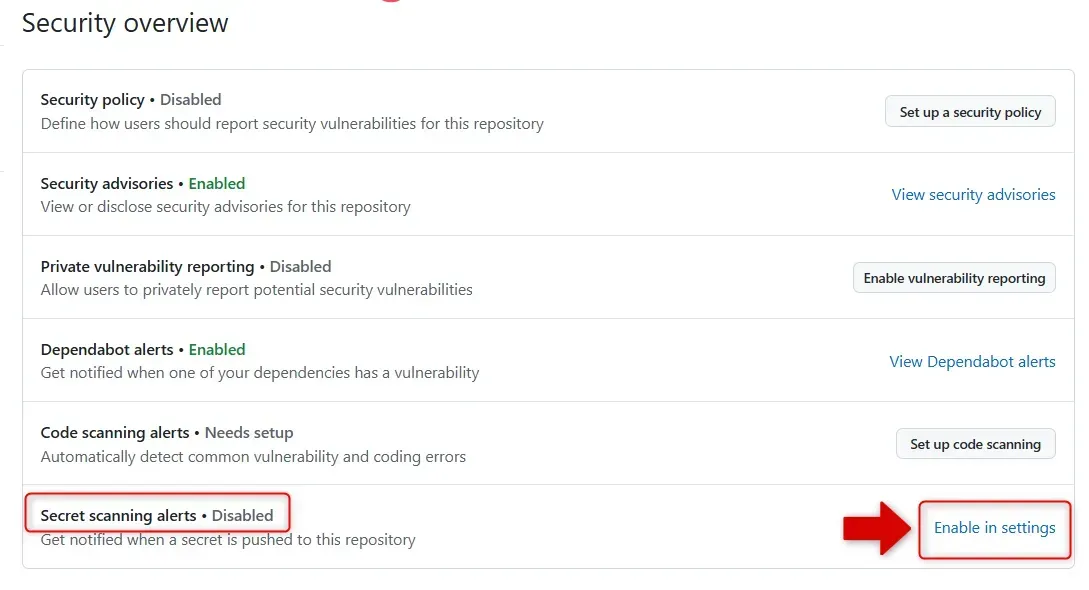Click Enabled status next to Security advisories
Viewport: 1089px width, 590px height.
click(x=217, y=184)
